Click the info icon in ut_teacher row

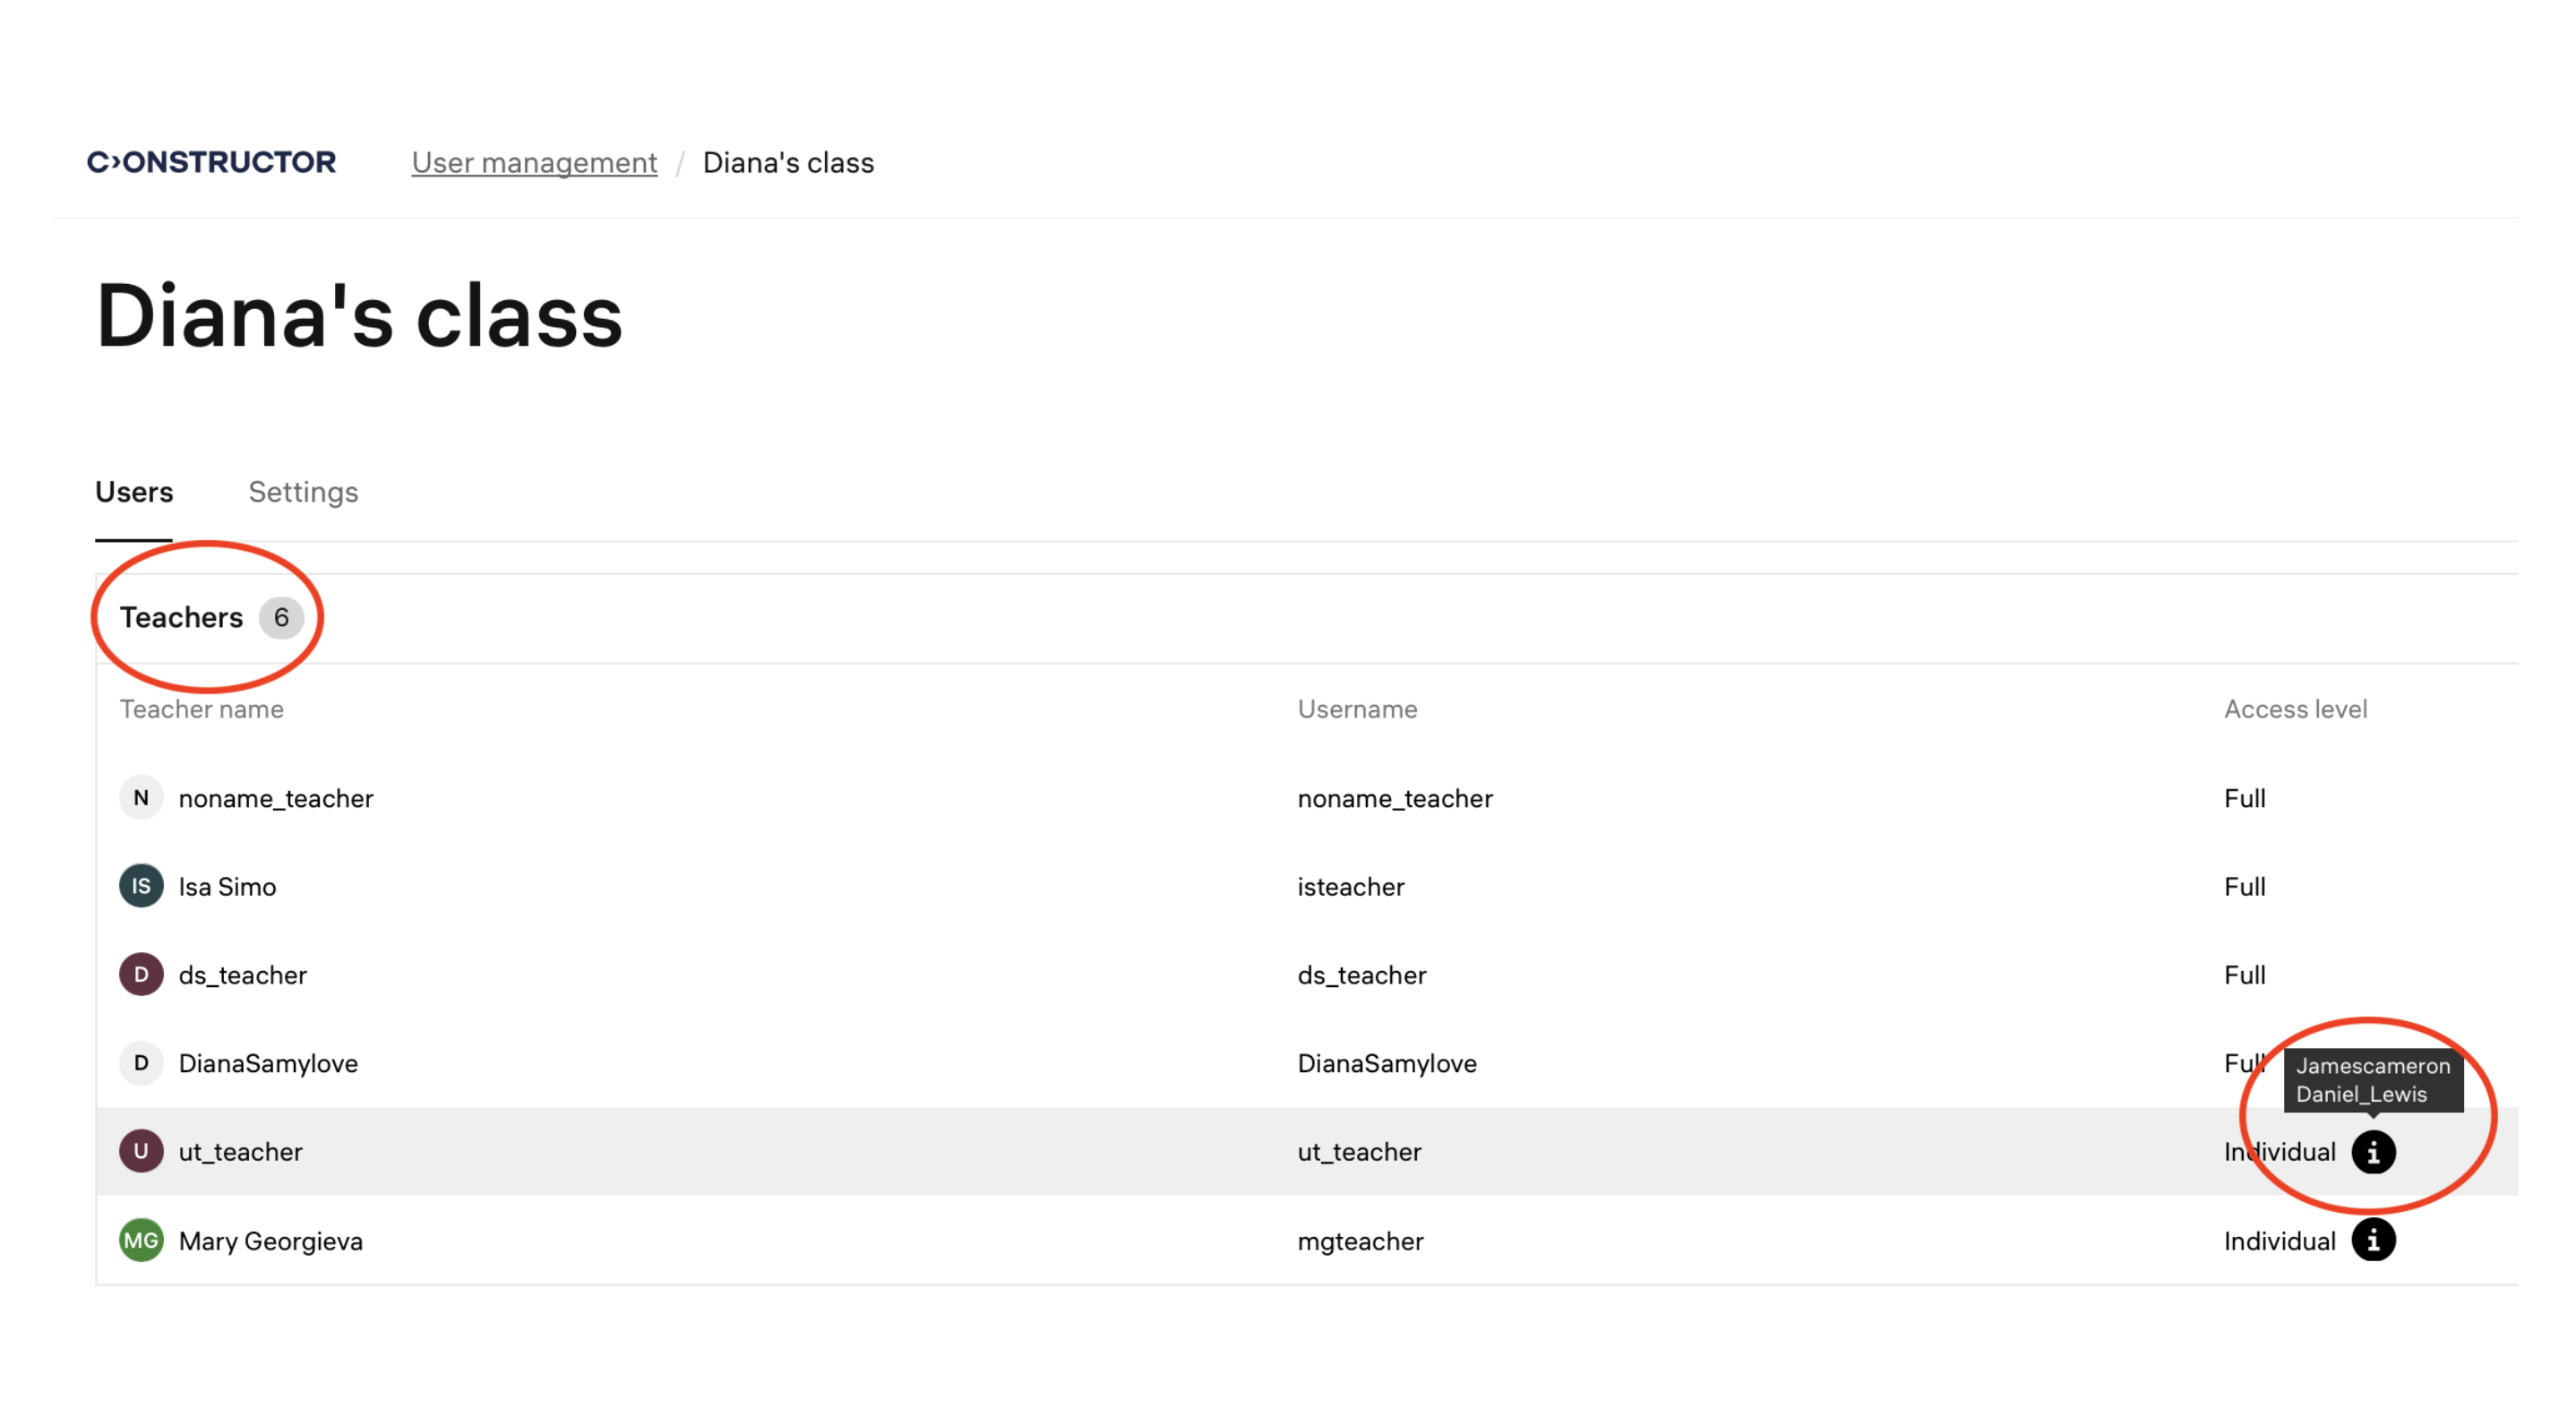(x=2372, y=1151)
